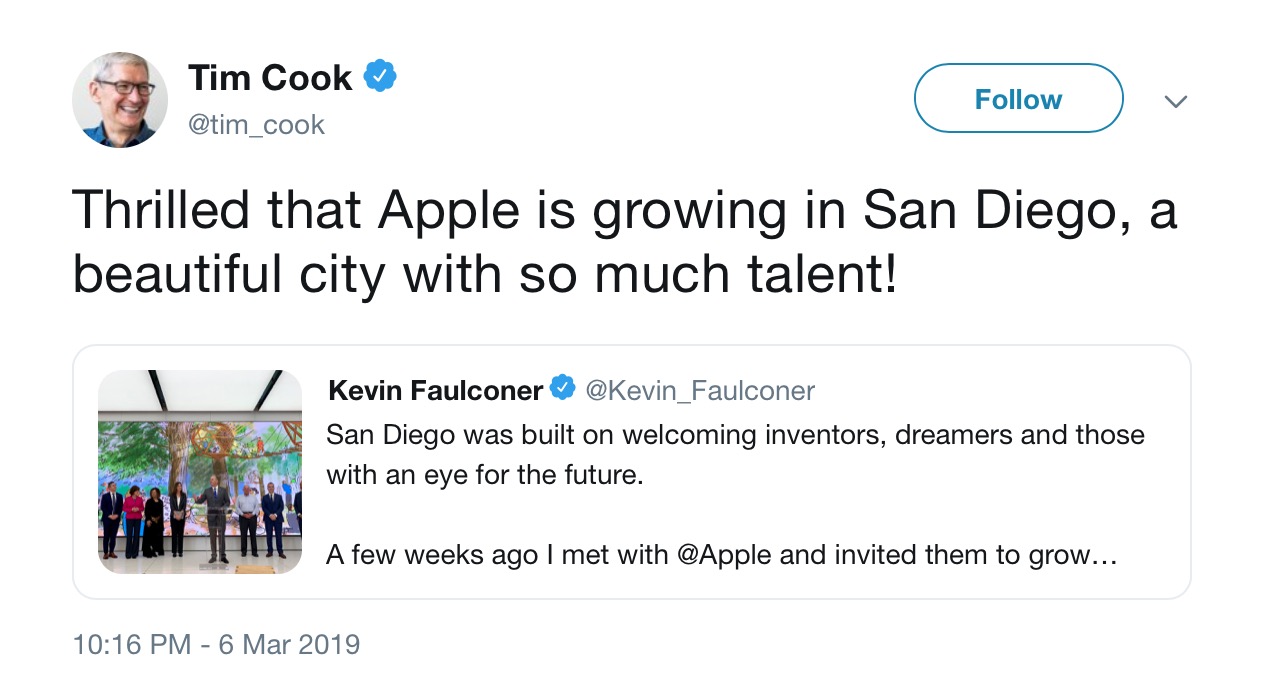Select the "6 Mar 2019" date text

289,644
